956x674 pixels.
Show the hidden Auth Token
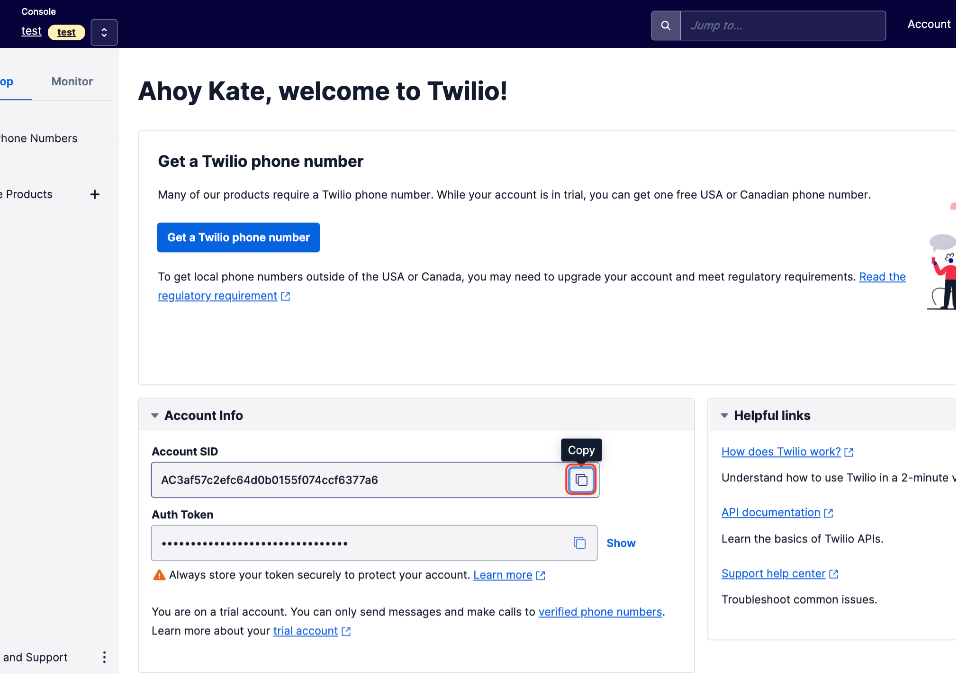point(621,543)
